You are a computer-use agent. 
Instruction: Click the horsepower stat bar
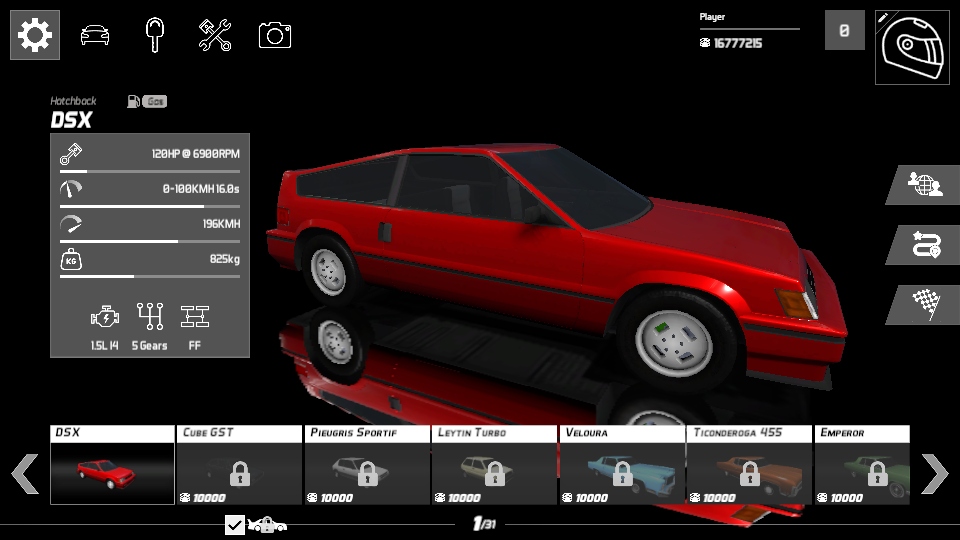(150, 172)
